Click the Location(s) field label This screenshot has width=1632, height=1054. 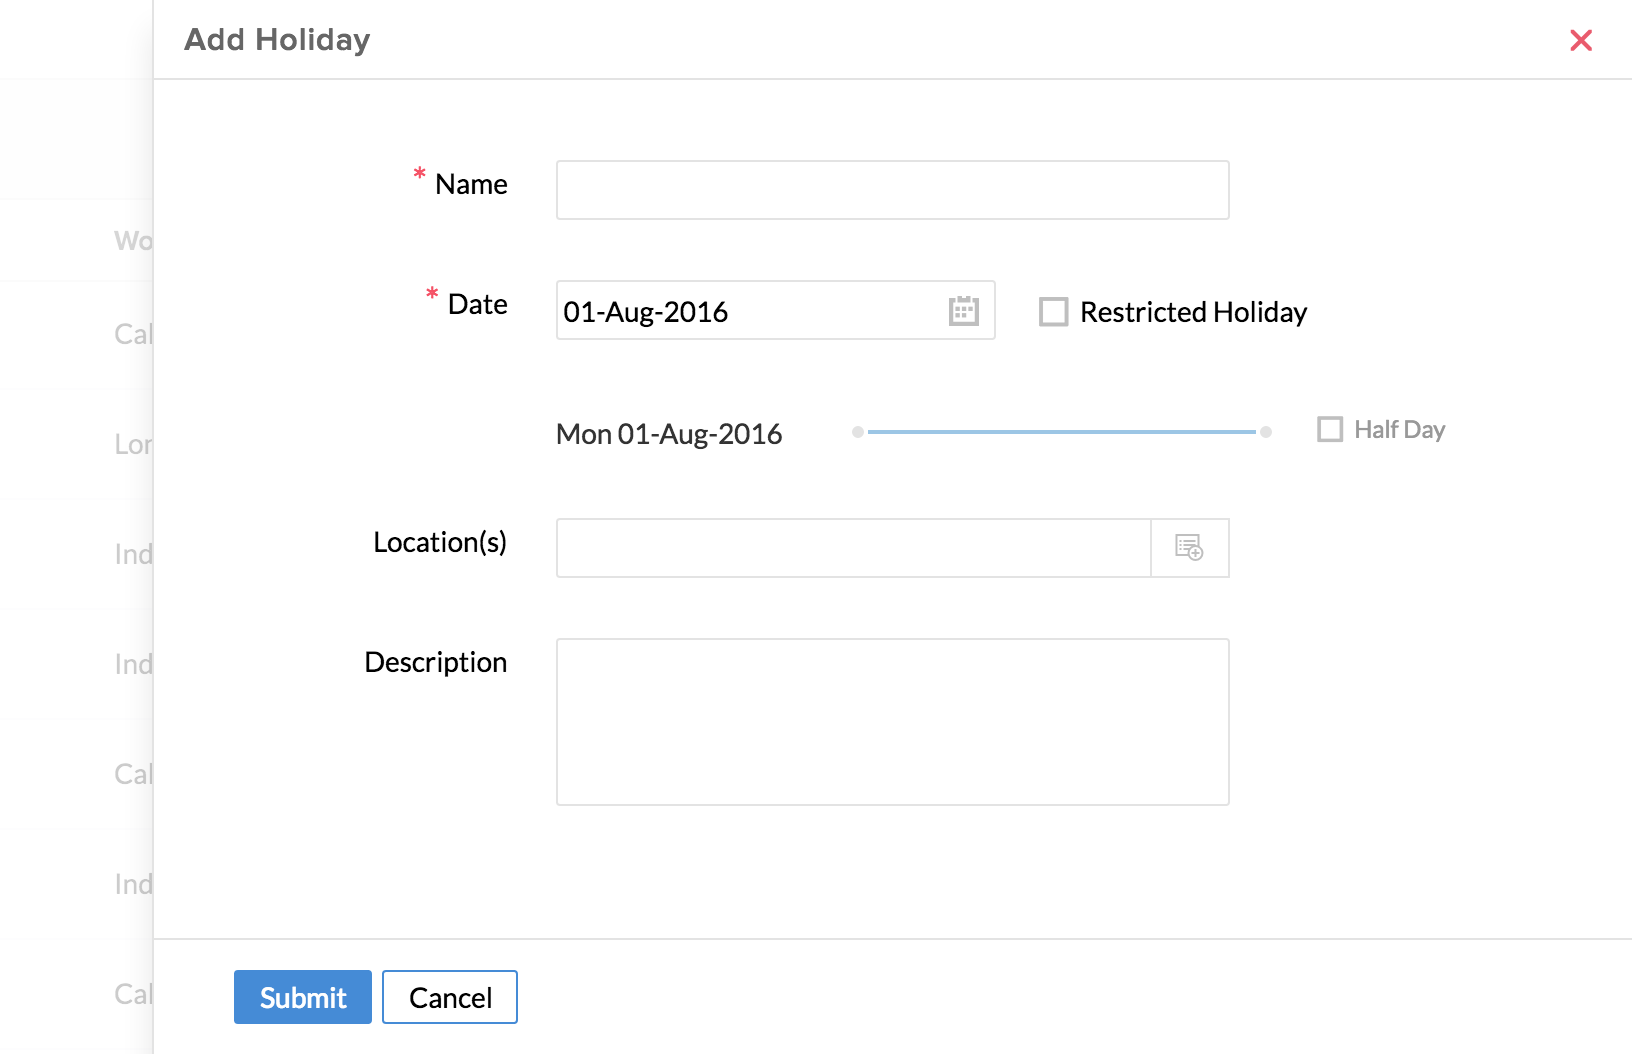[440, 542]
